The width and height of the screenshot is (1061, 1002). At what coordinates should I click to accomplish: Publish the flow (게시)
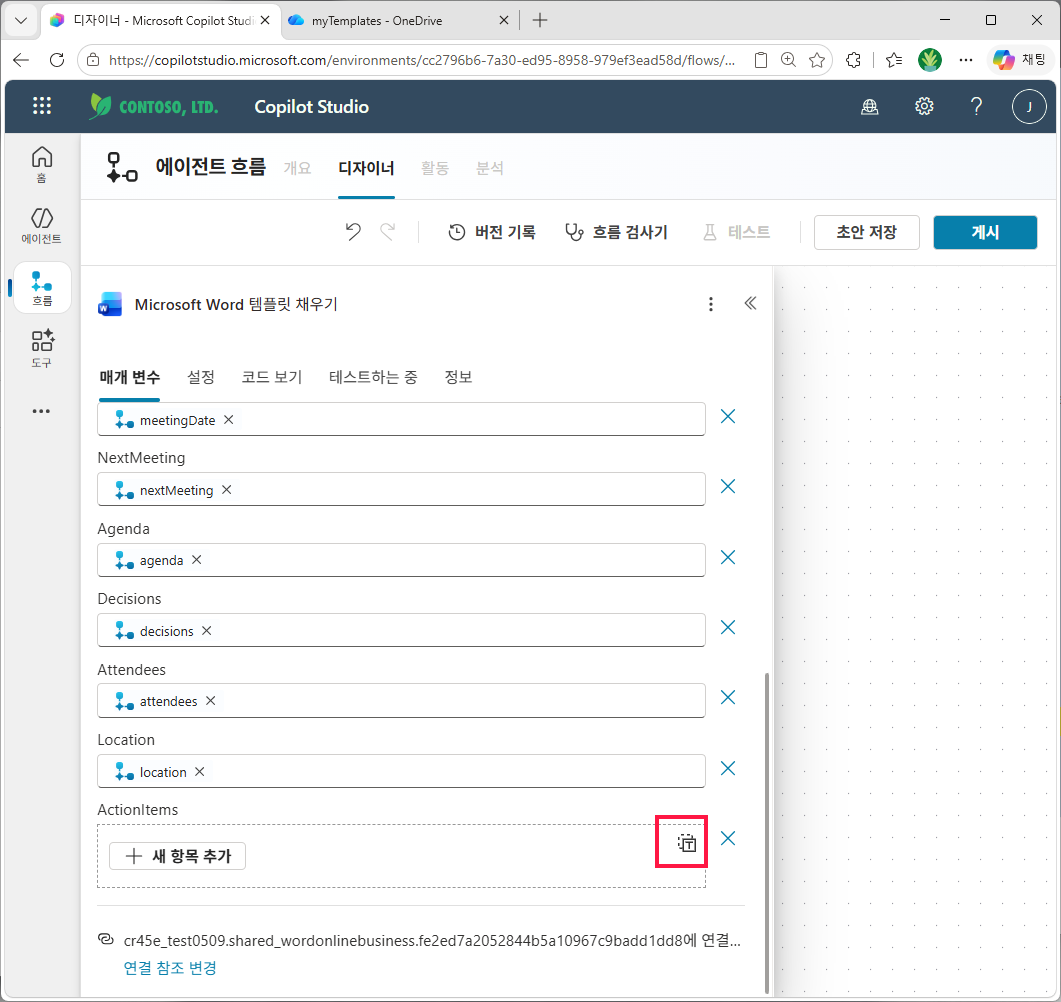tap(985, 232)
